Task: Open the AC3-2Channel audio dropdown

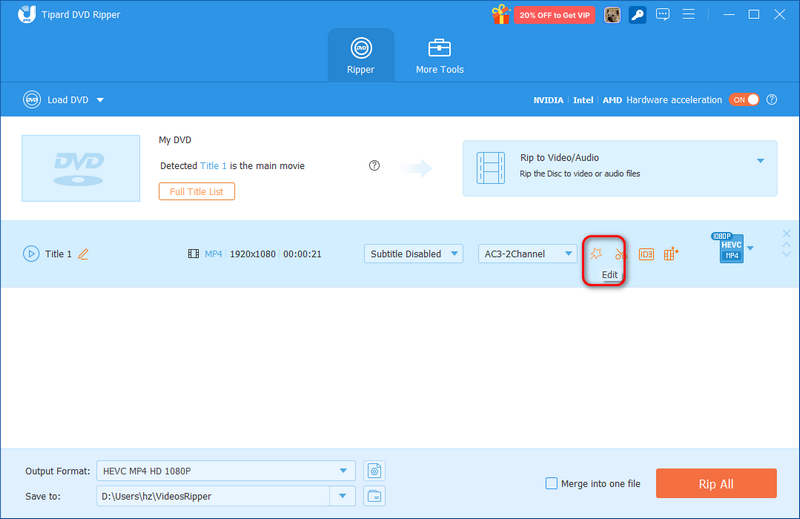Action: click(x=528, y=254)
